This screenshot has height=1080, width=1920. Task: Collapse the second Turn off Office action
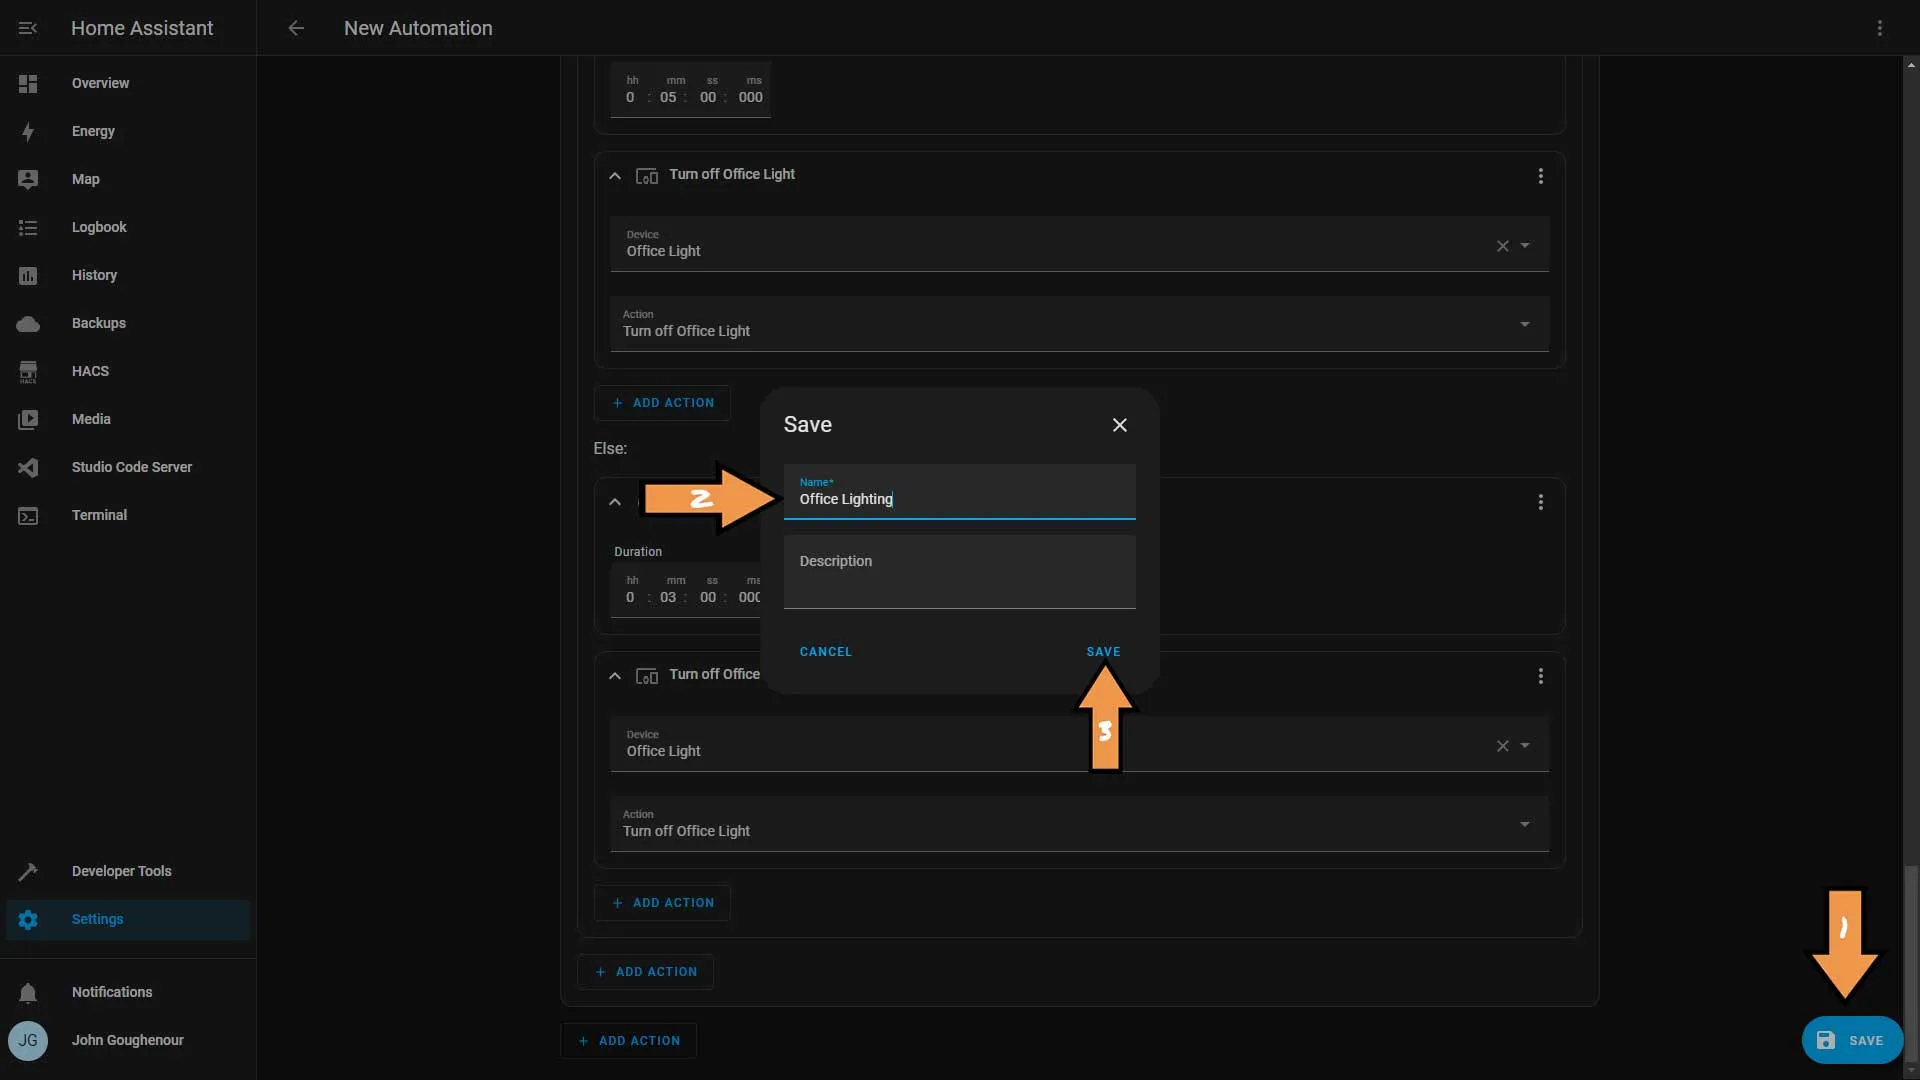click(x=615, y=676)
